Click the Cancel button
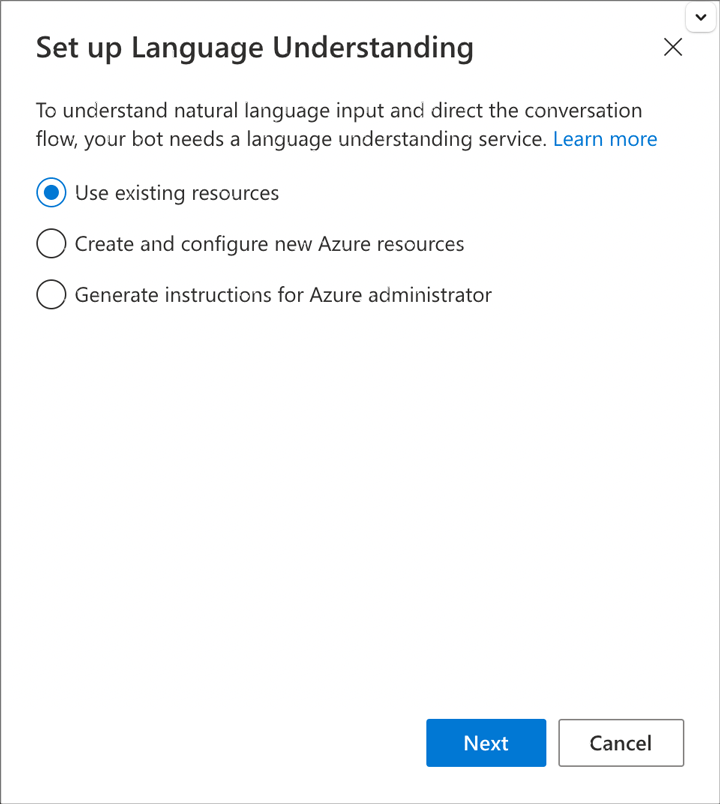Viewport: 720px width, 804px height. click(620, 743)
